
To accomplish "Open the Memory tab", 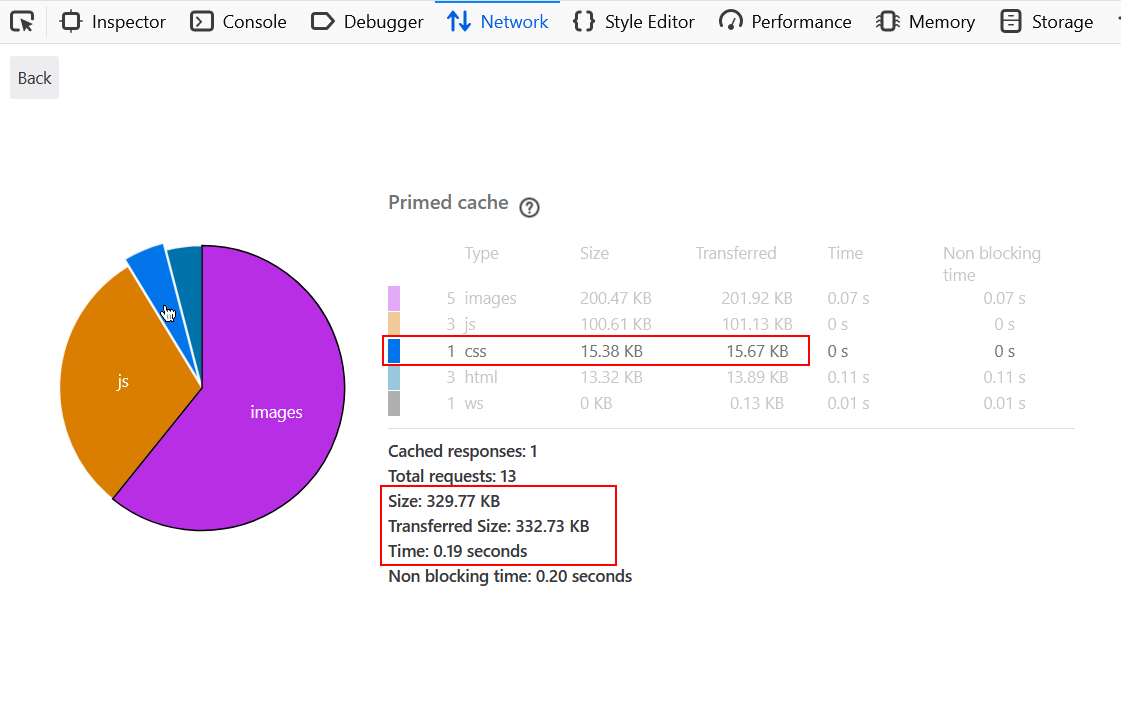I will pos(925,21).
